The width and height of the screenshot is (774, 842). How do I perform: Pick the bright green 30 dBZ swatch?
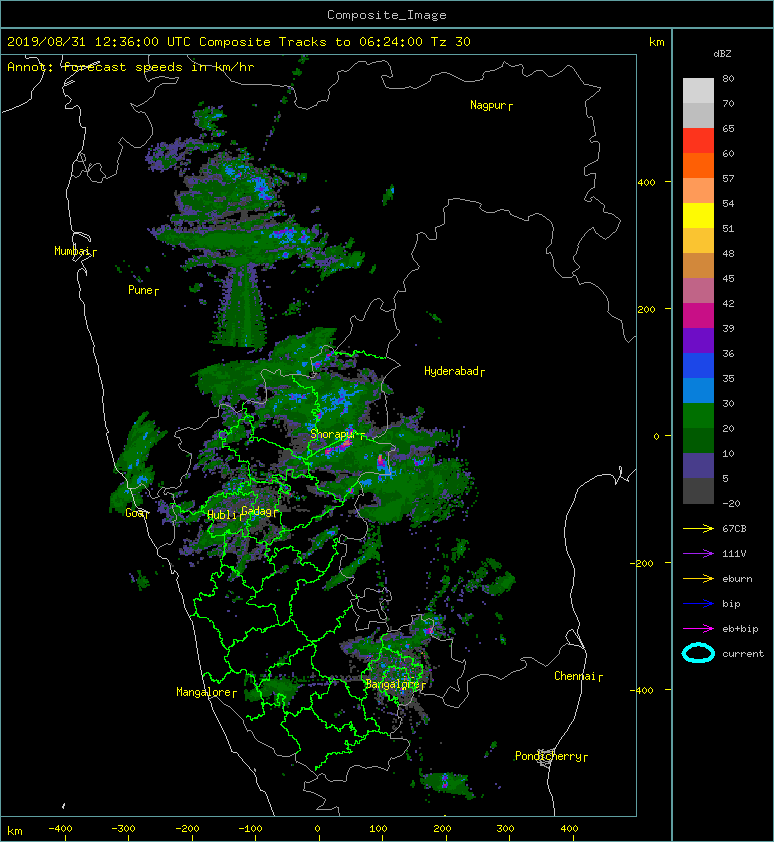click(x=698, y=416)
